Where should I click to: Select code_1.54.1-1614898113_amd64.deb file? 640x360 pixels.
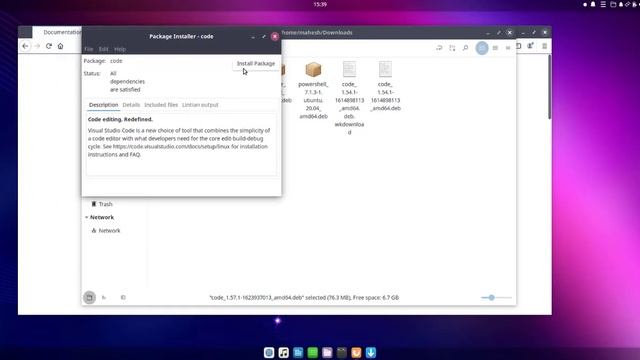(x=385, y=86)
